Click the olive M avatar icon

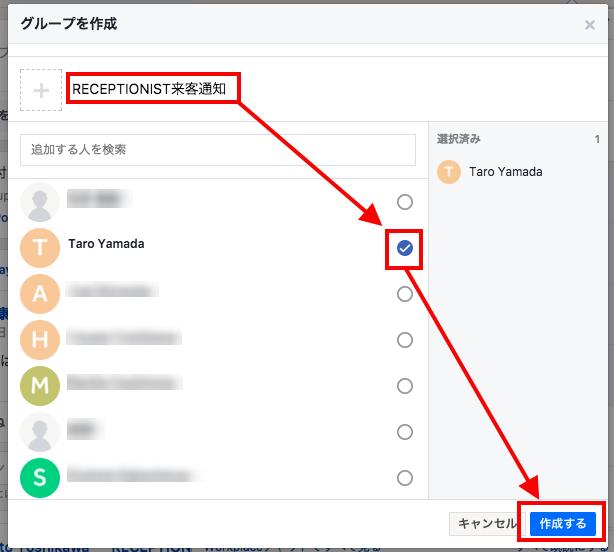coord(41,386)
